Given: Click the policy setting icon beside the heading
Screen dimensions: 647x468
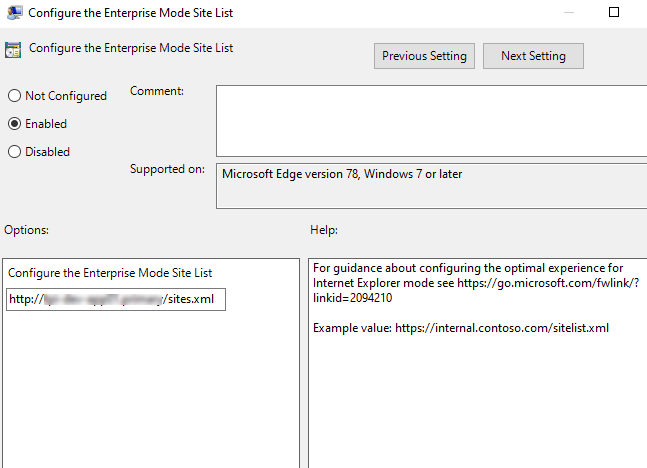Looking at the screenshot, I should click(13, 50).
